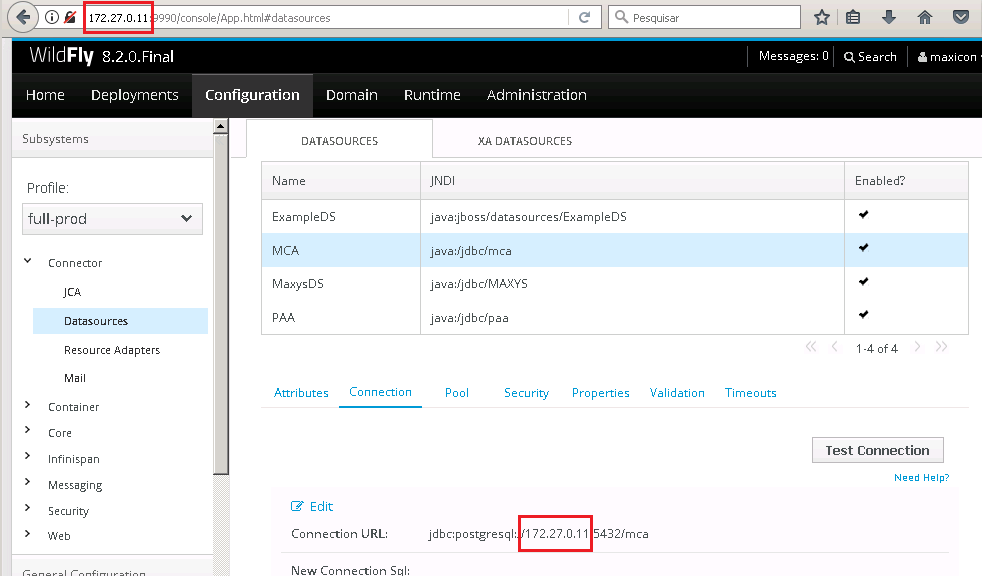The height and width of the screenshot is (576, 982).
Task: Click the Edit pencil icon
Action: coord(297,506)
